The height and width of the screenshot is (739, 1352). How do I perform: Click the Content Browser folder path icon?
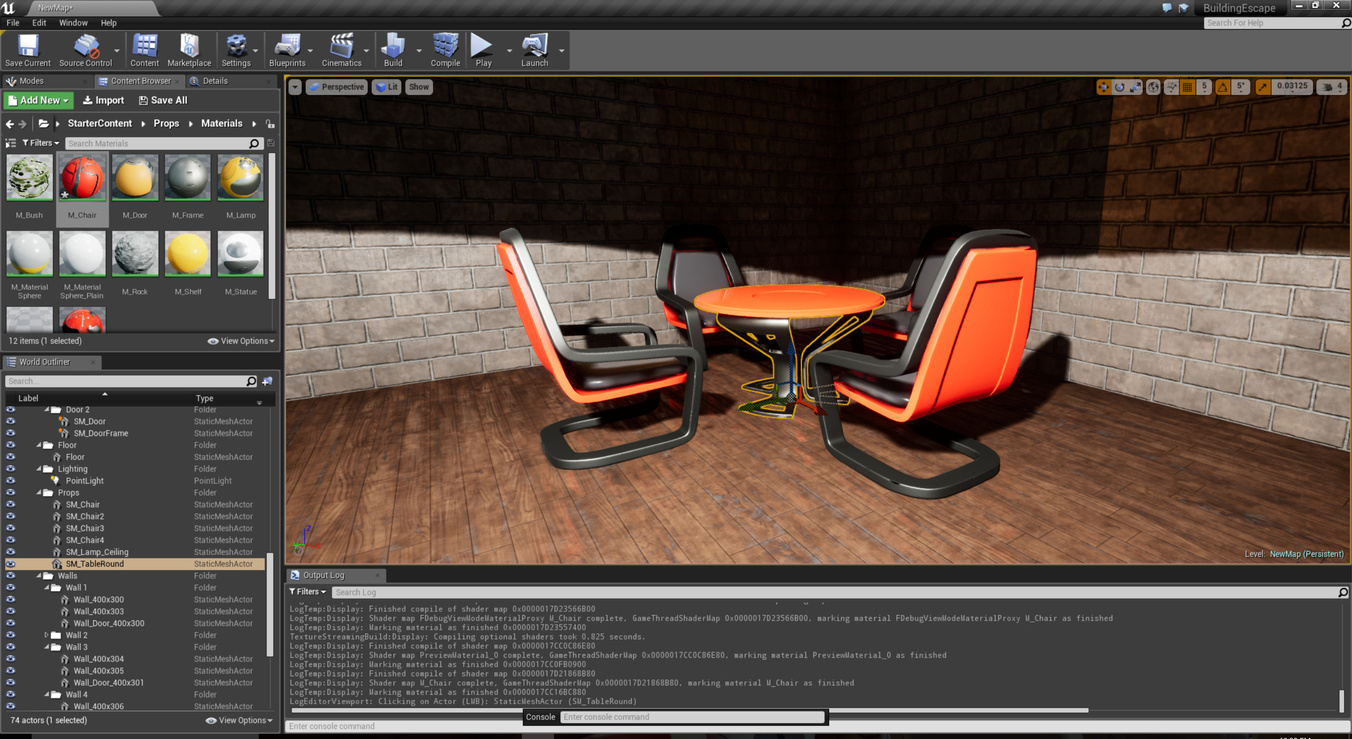44,124
